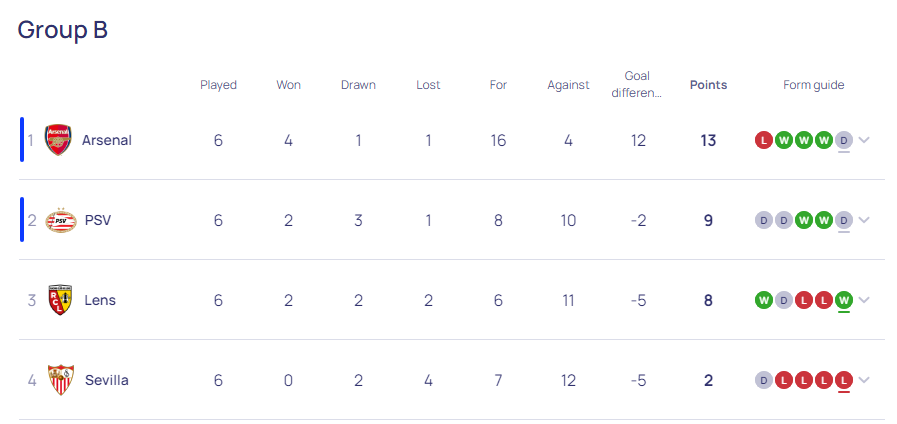Expand Lens's form guide chevron
The height and width of the screenshot is (424, 897).
click(864, 300)
